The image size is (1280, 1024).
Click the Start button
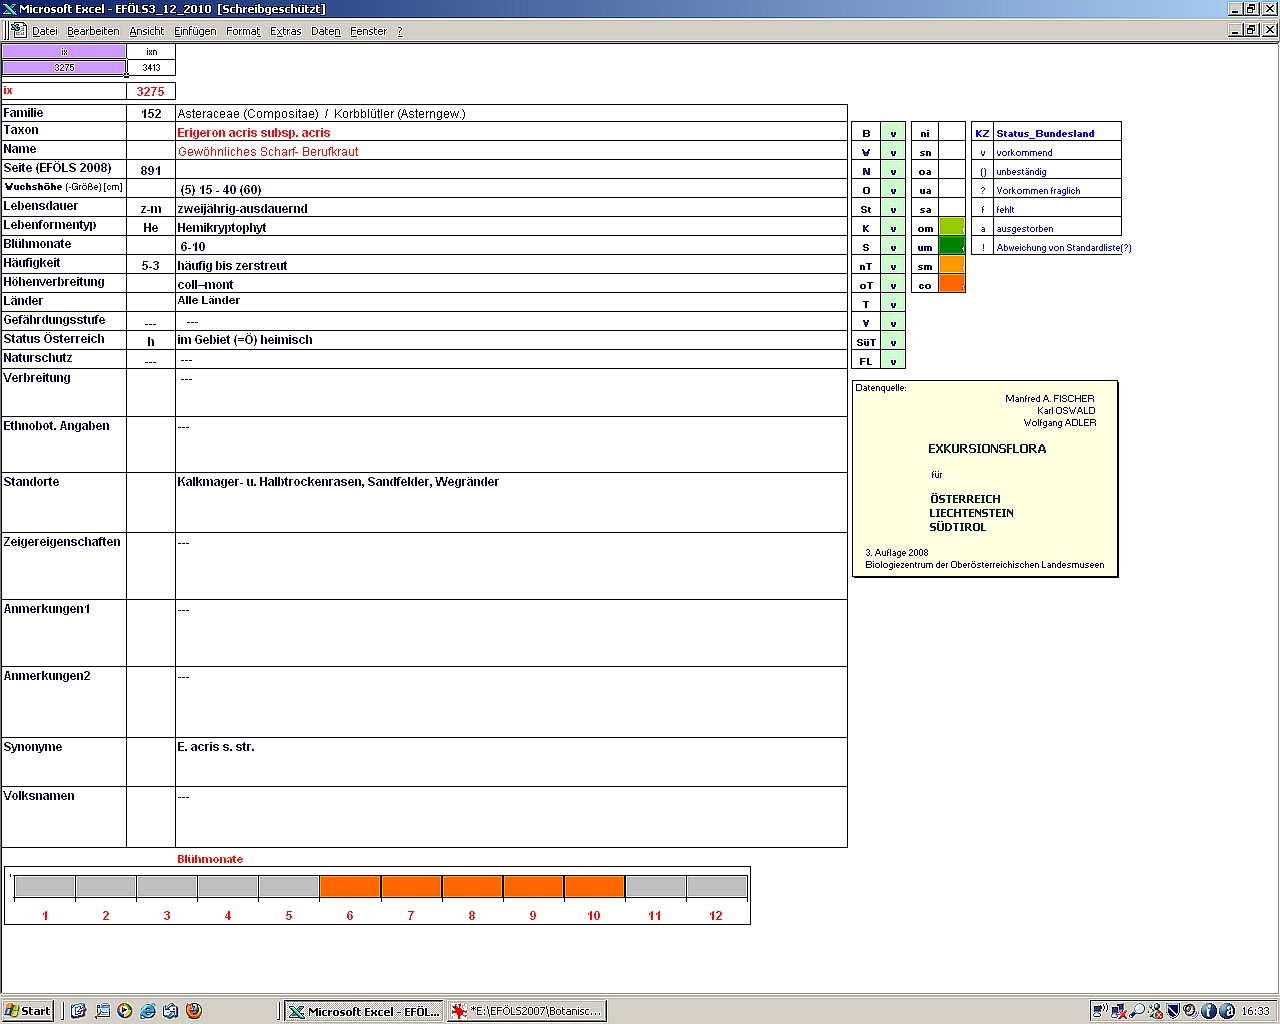pyautogui.click(x=28, y=1011)
